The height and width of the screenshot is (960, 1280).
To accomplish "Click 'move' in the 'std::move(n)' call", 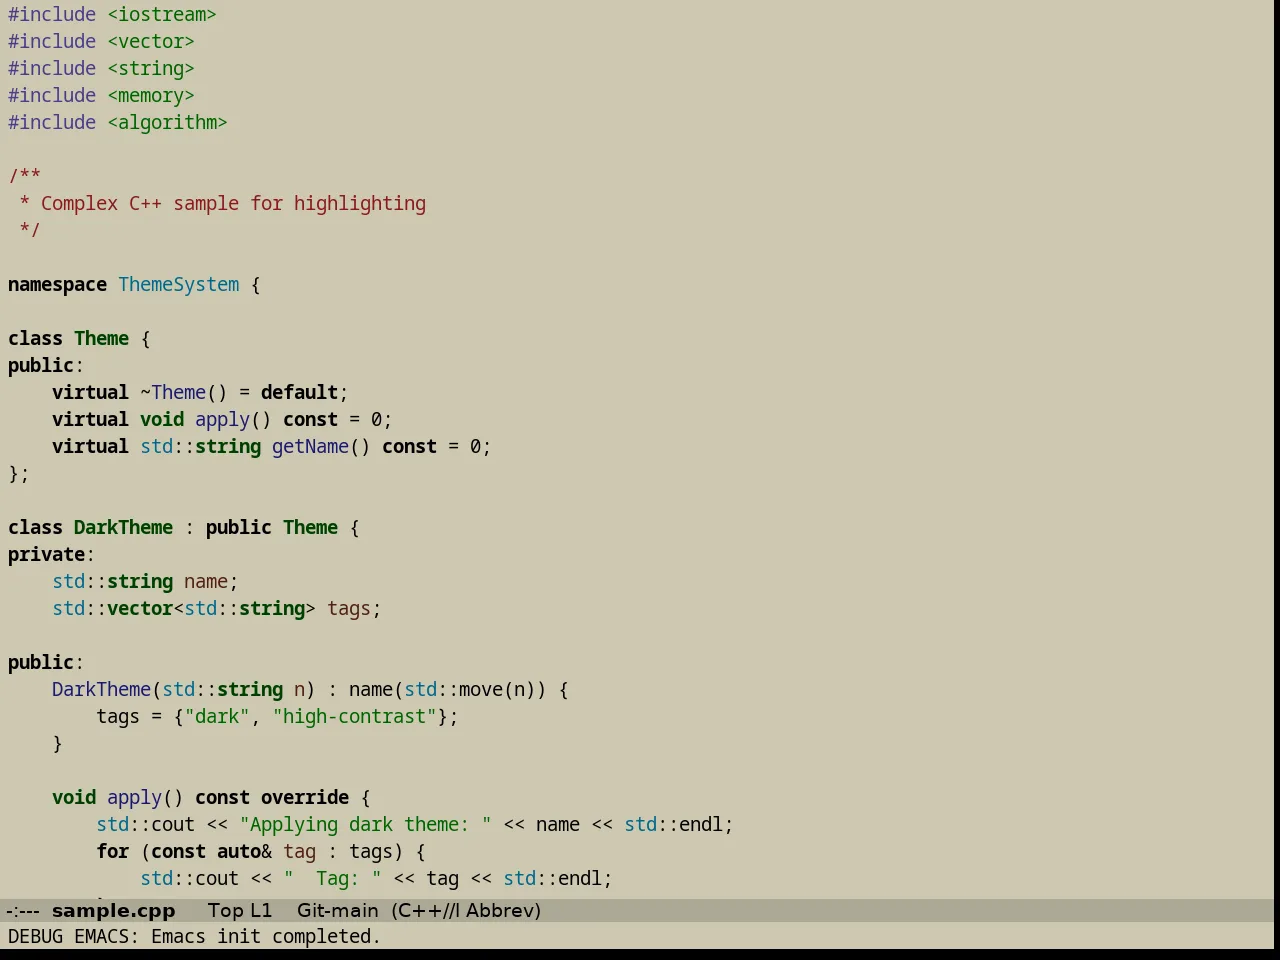I will pos(481,690).
